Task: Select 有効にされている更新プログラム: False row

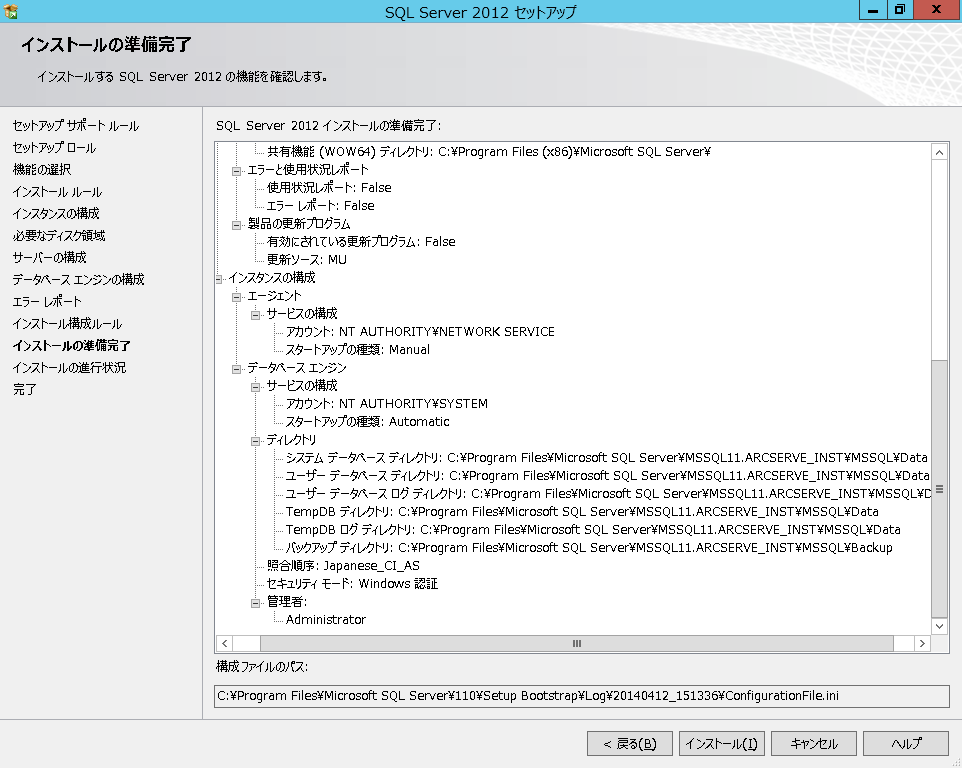Action: [x=361, y=242]
